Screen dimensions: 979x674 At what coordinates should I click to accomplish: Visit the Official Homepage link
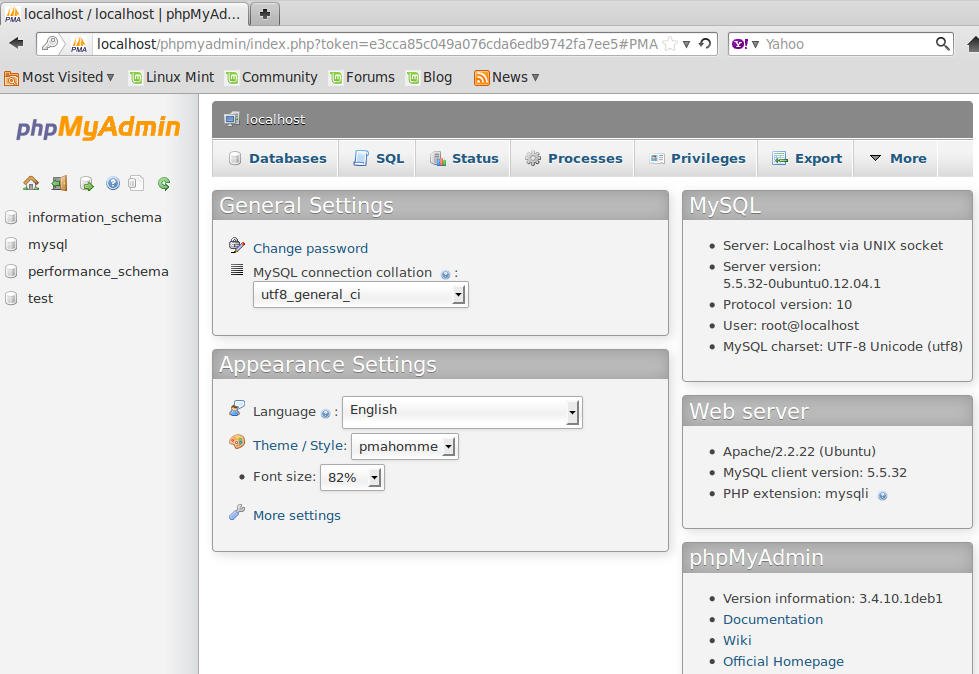point(783,662)
